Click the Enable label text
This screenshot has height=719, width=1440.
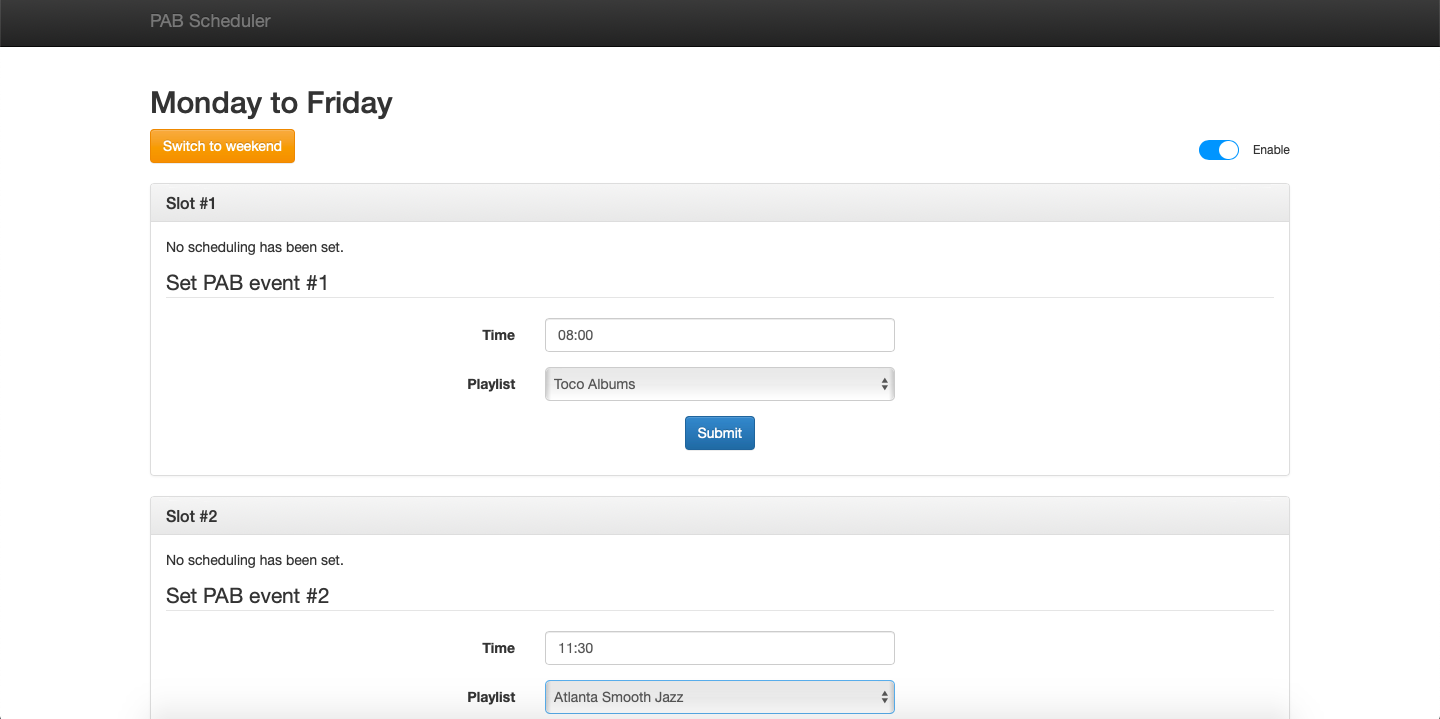click(x=1271, y=150)
